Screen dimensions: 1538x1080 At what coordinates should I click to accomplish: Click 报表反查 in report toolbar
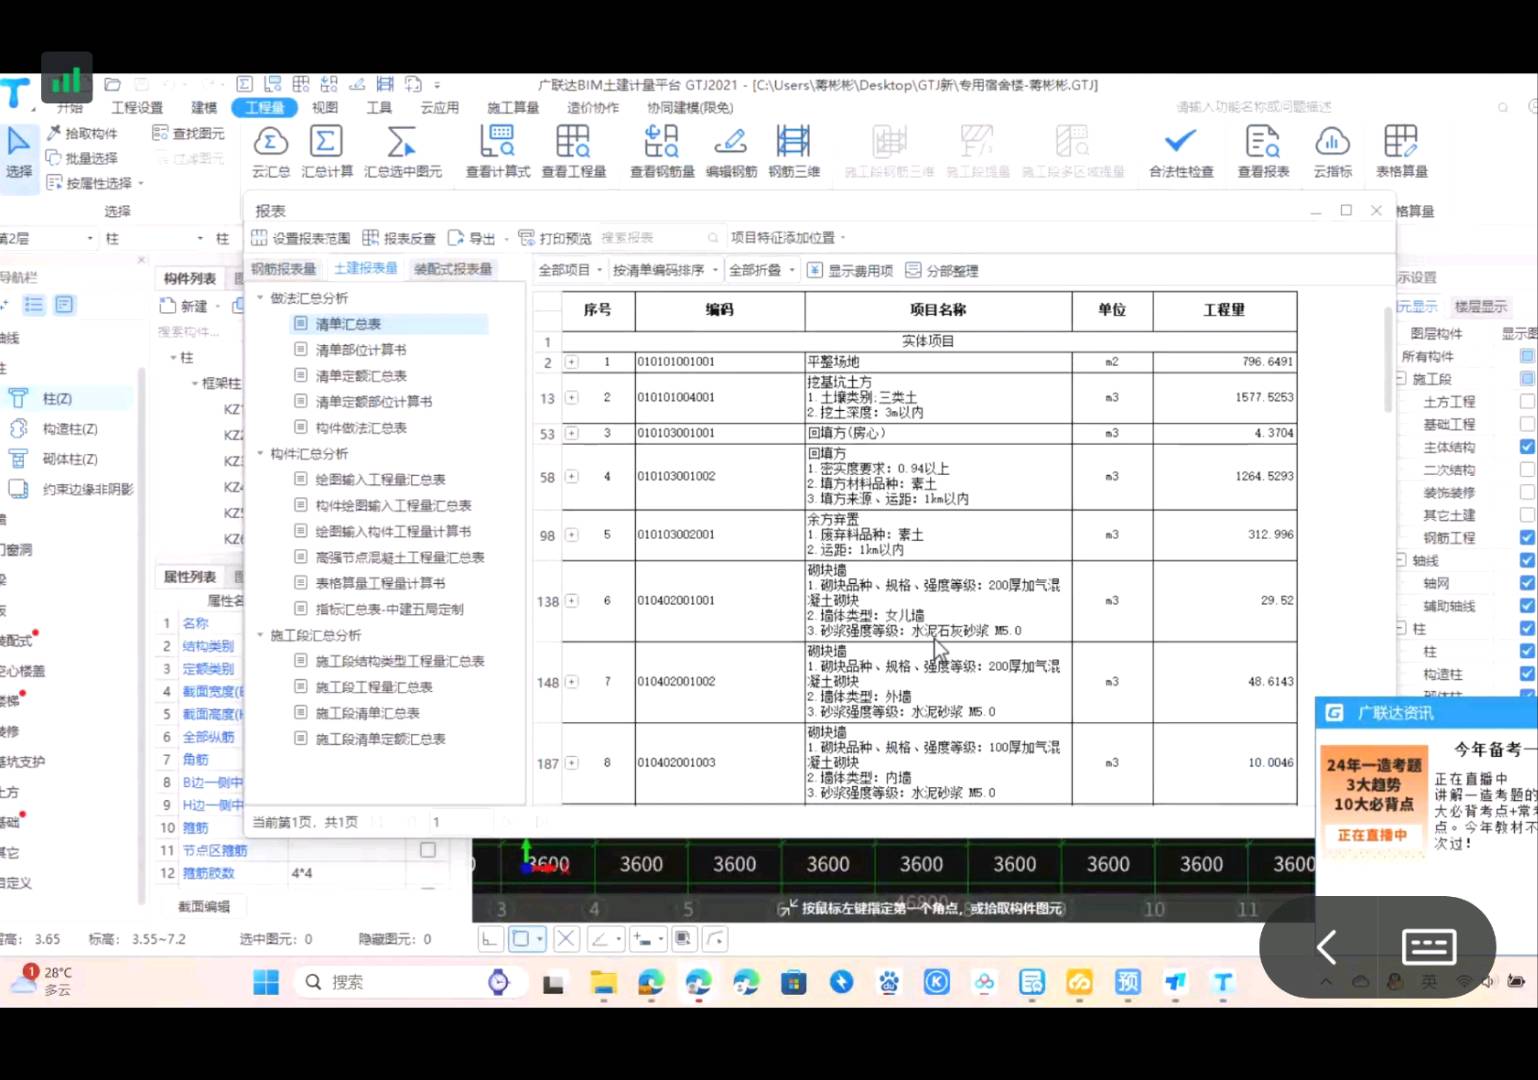click(399, 238)
